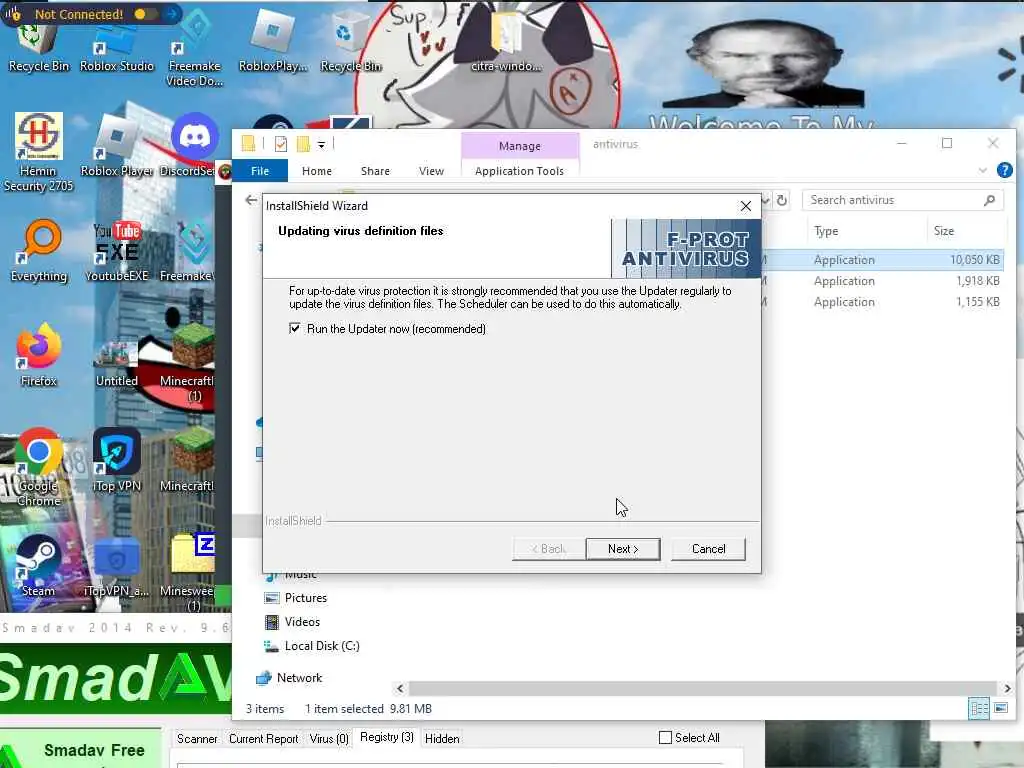Click the Explorer back arrow
This screenshot has height=768, width=1024.
pyautogui.click(x=251, y=200)
